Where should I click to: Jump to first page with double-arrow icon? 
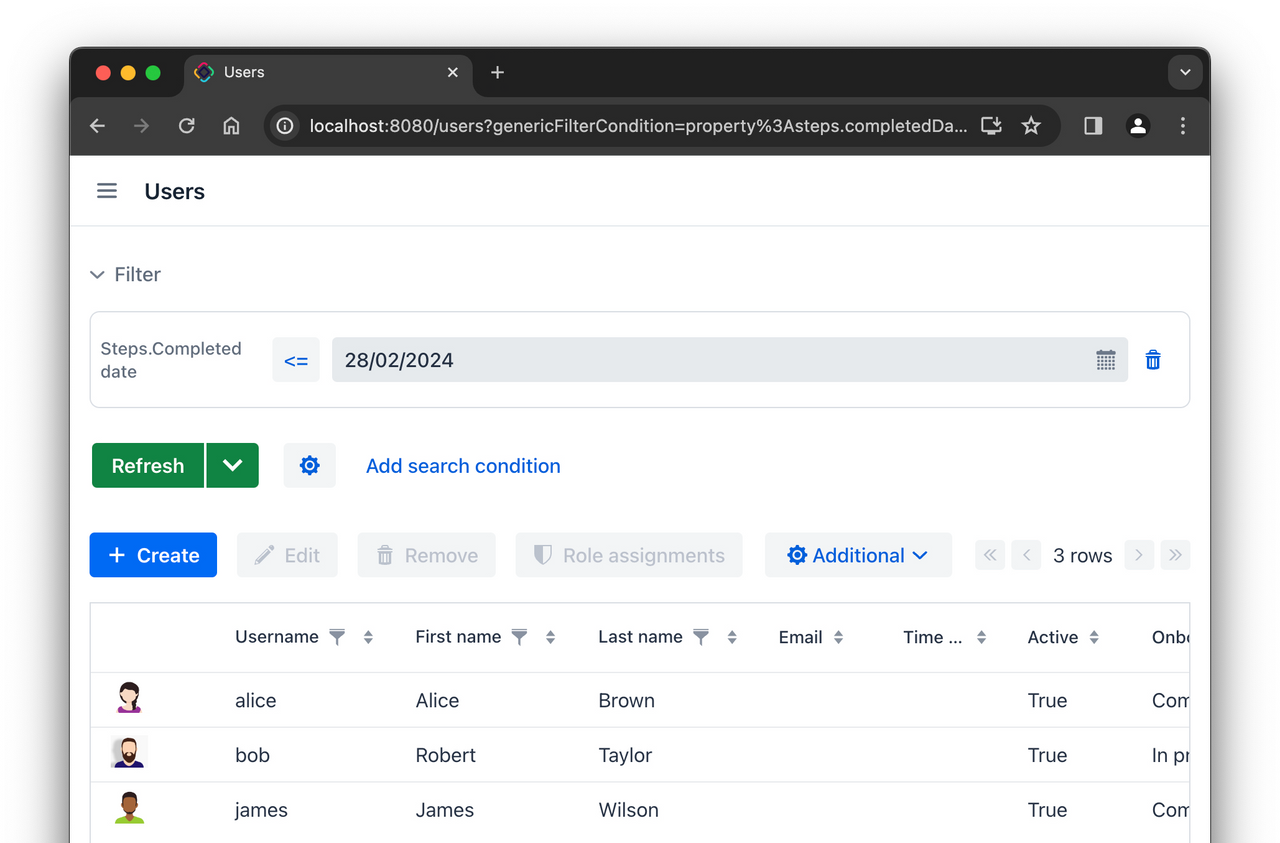coord(989,555)
